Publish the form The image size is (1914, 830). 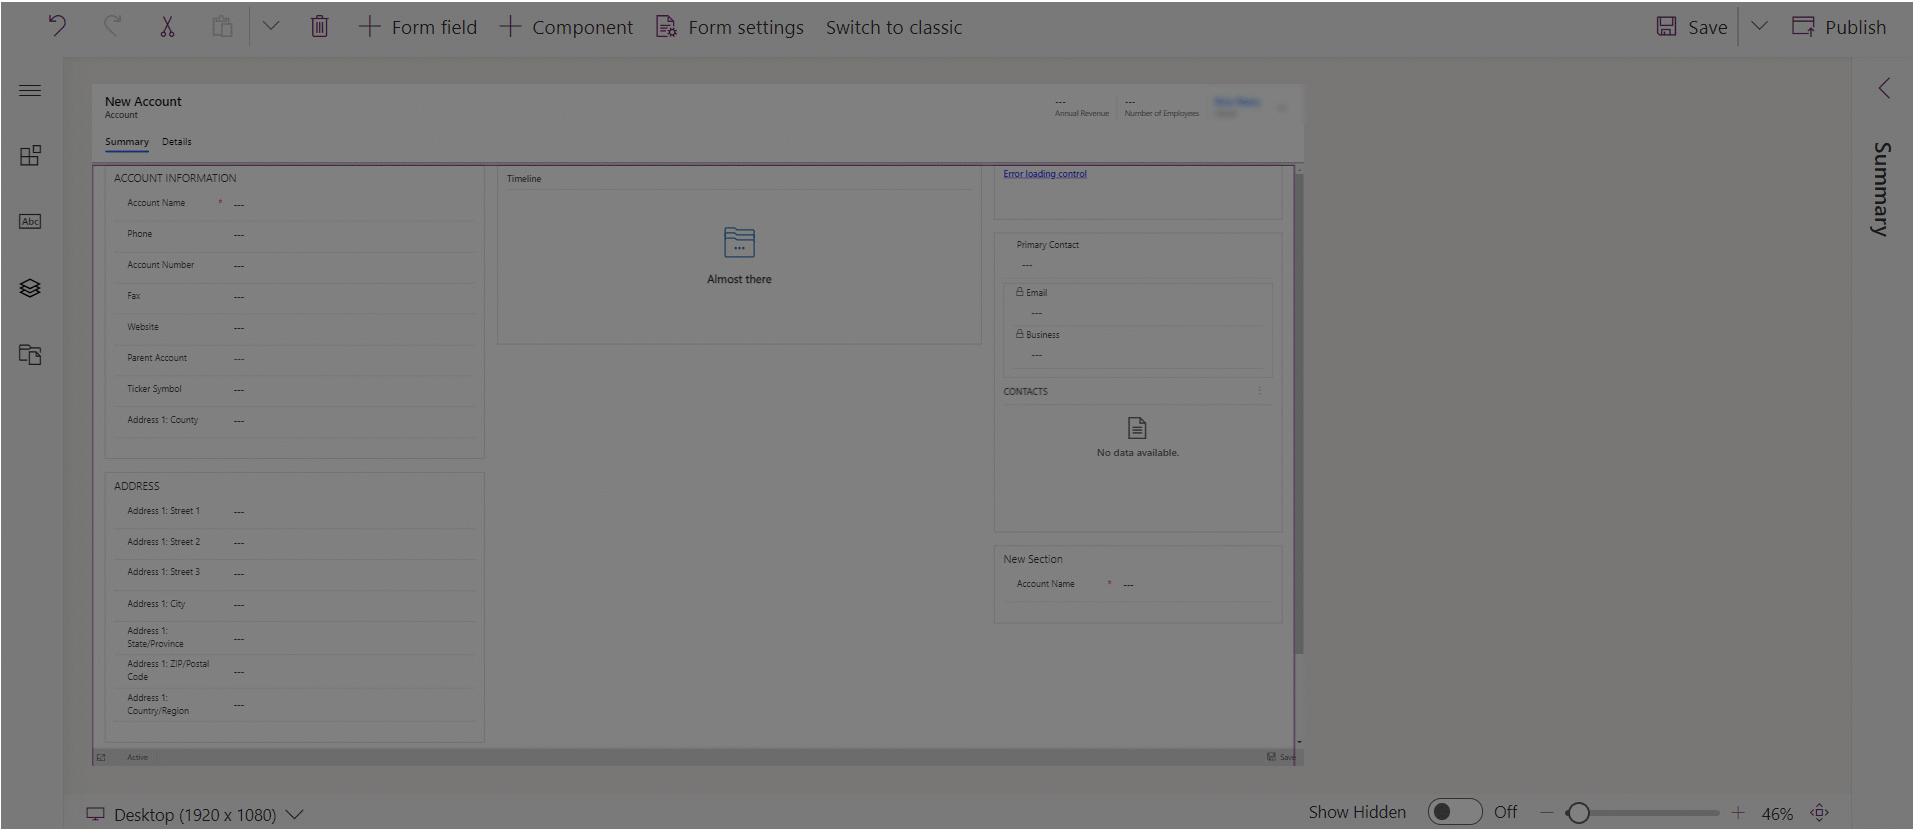tap(1839, 27)
